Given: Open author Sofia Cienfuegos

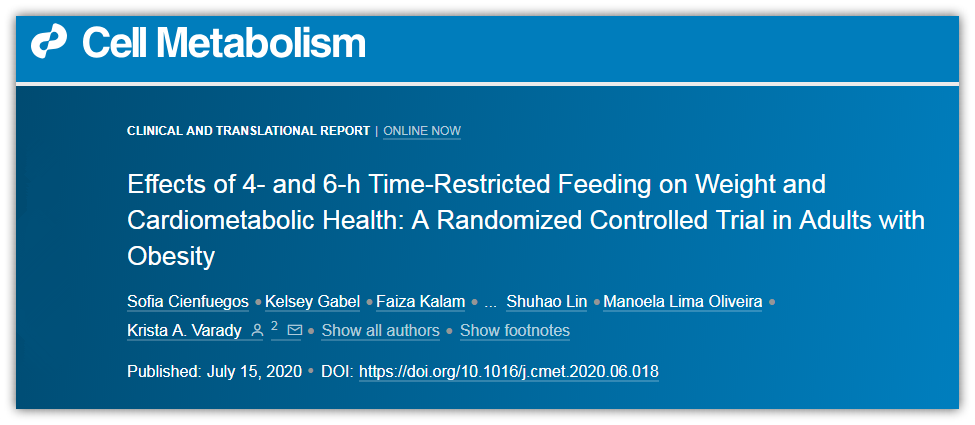Looking at the screenshot, I should [188, 302].
